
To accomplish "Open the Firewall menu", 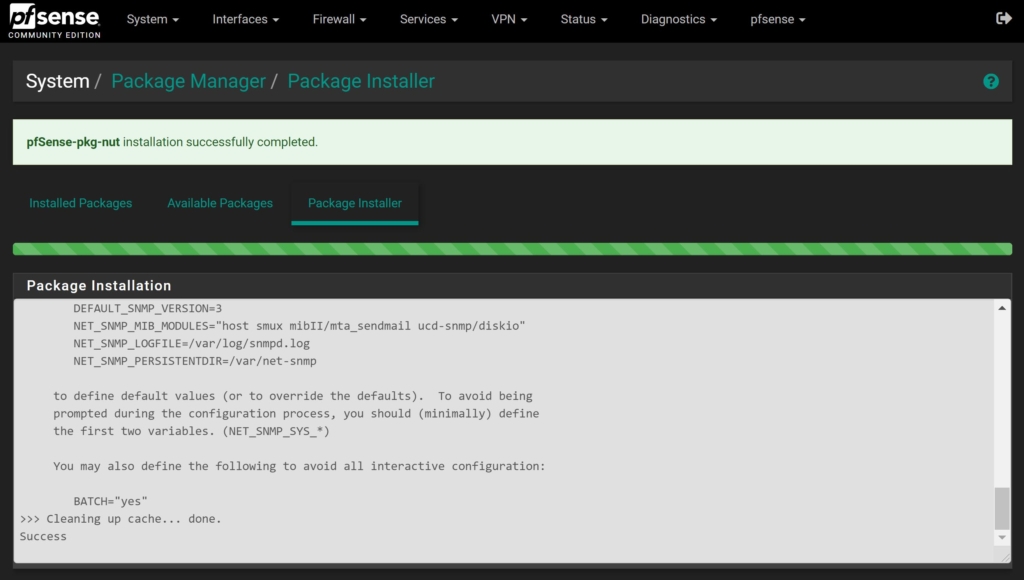I will (x=339, y=19).
